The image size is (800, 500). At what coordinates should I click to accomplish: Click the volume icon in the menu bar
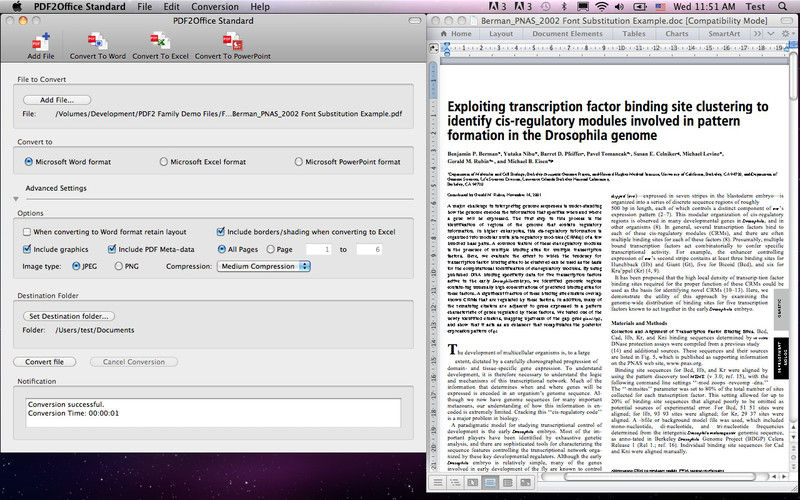(620, 7)
